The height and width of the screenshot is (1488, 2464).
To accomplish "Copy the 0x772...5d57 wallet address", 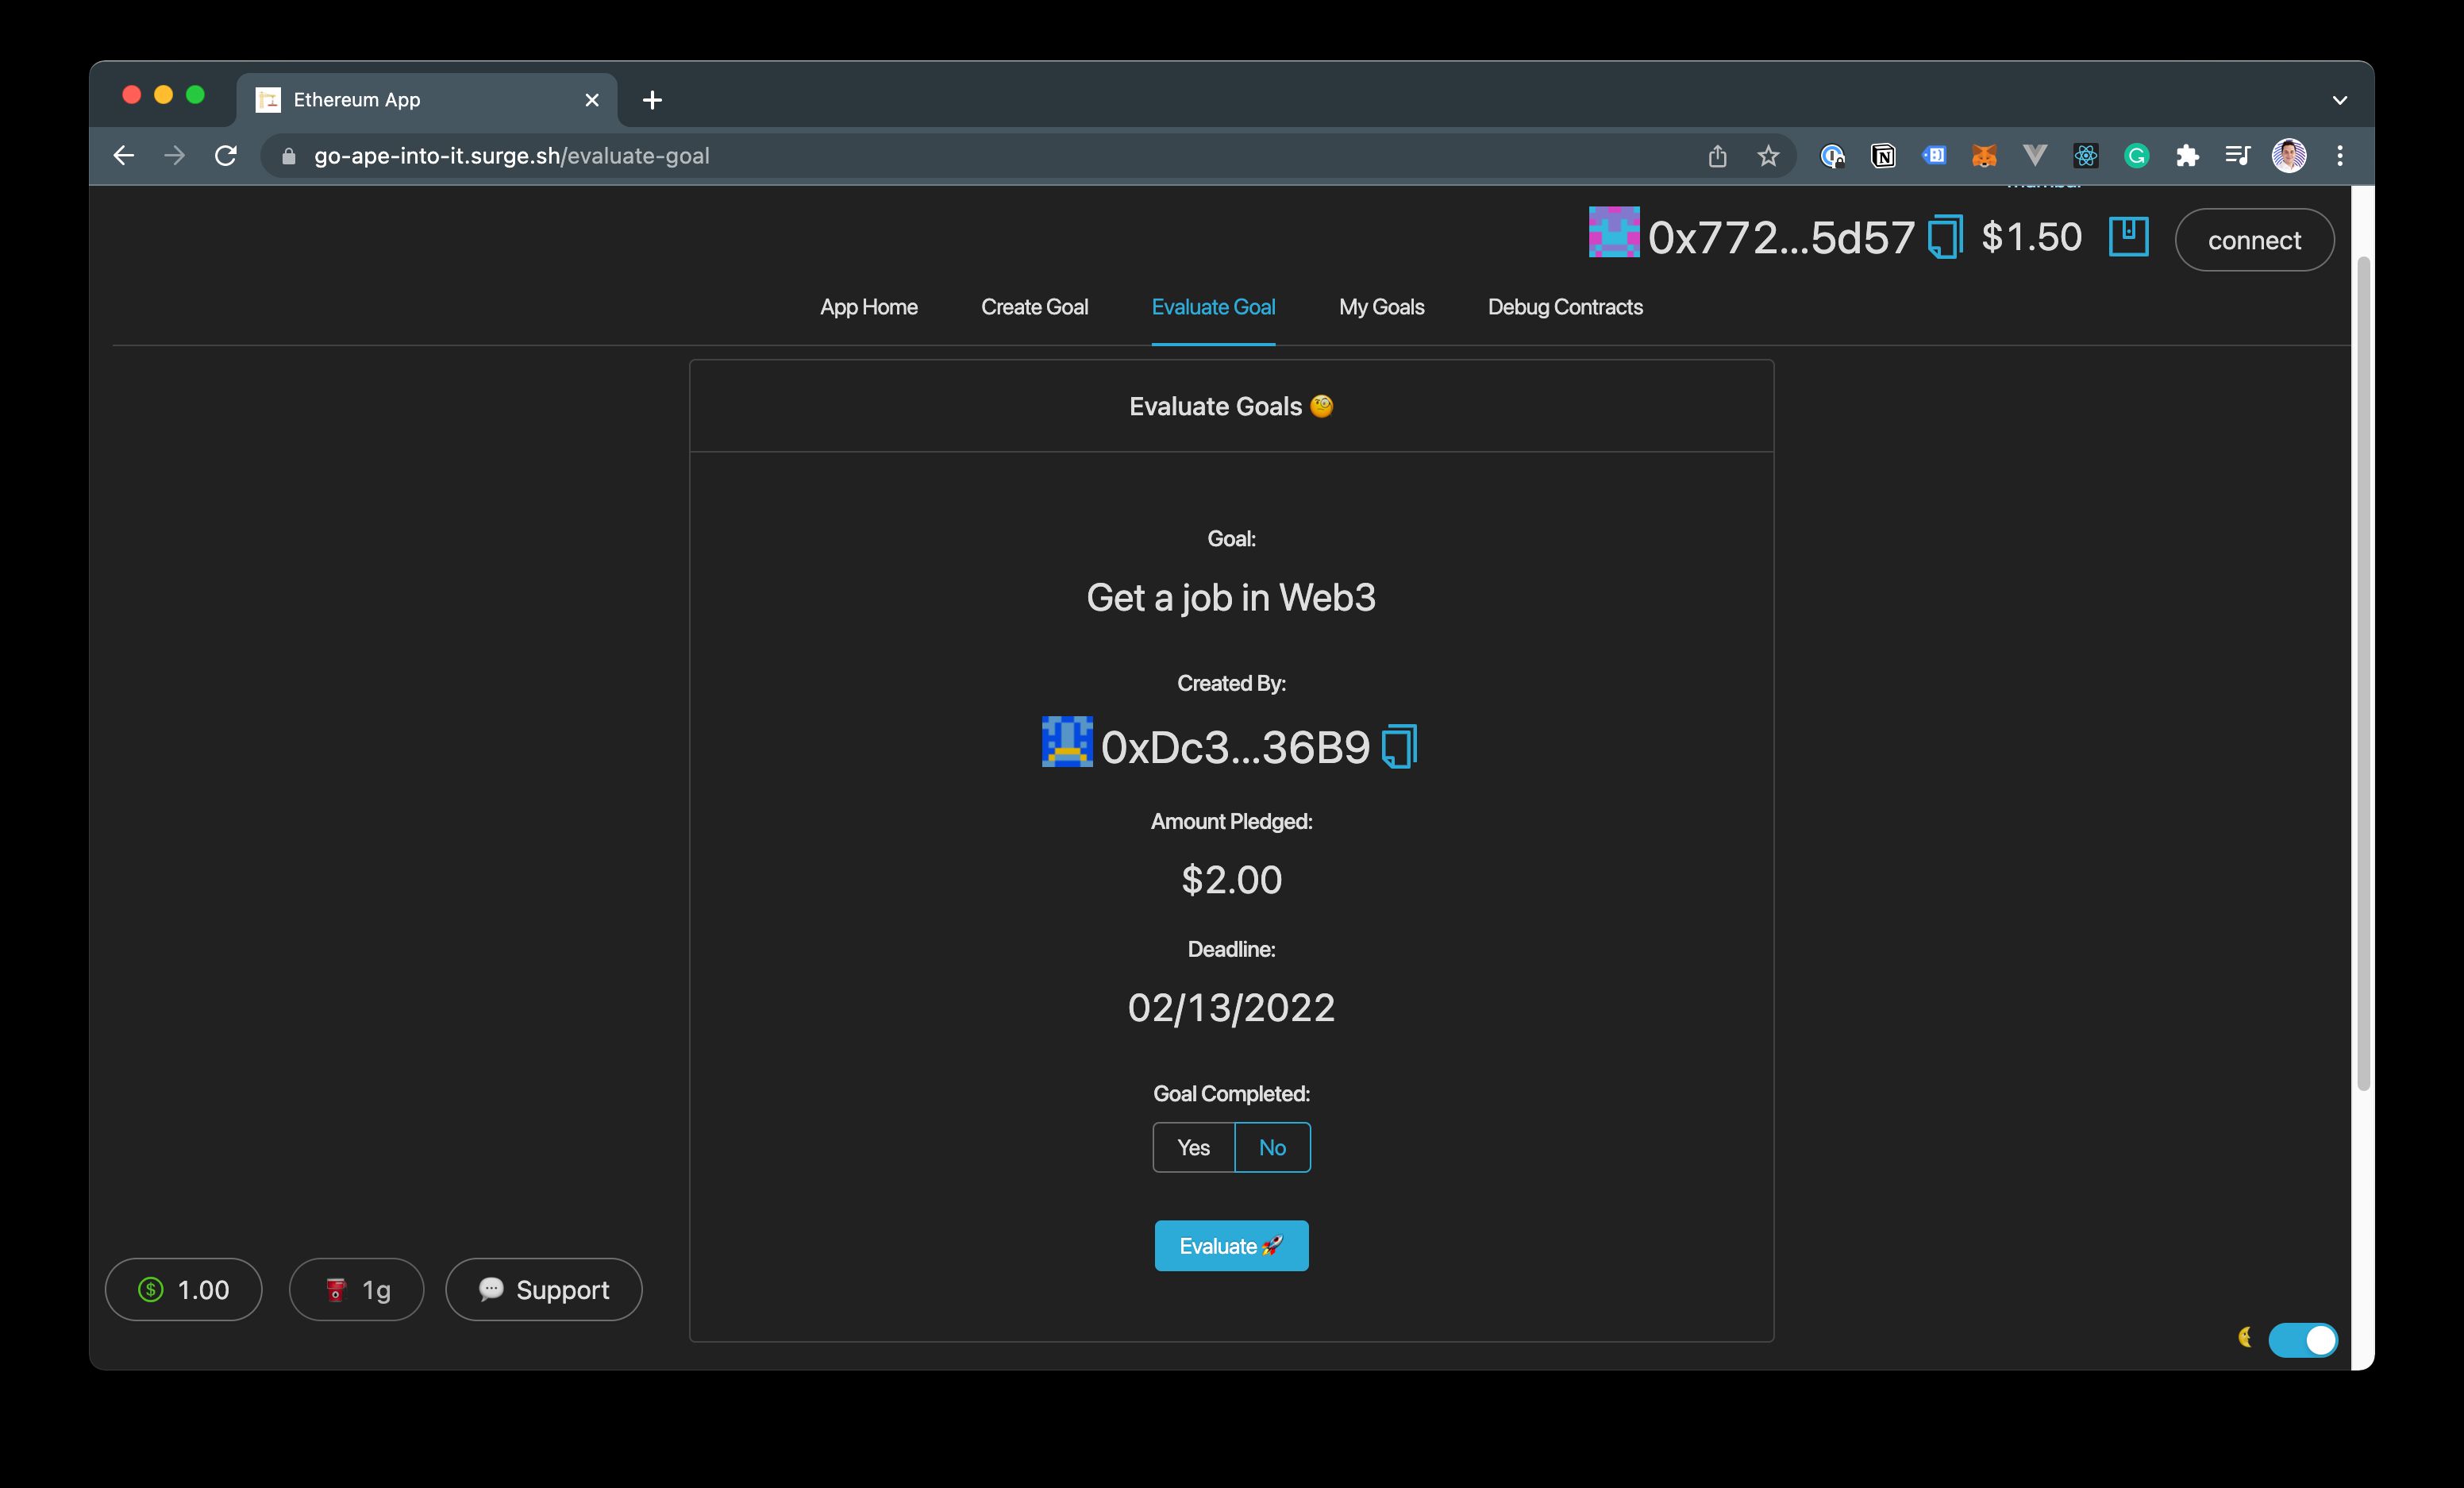I will click(x=1945, y=237).
